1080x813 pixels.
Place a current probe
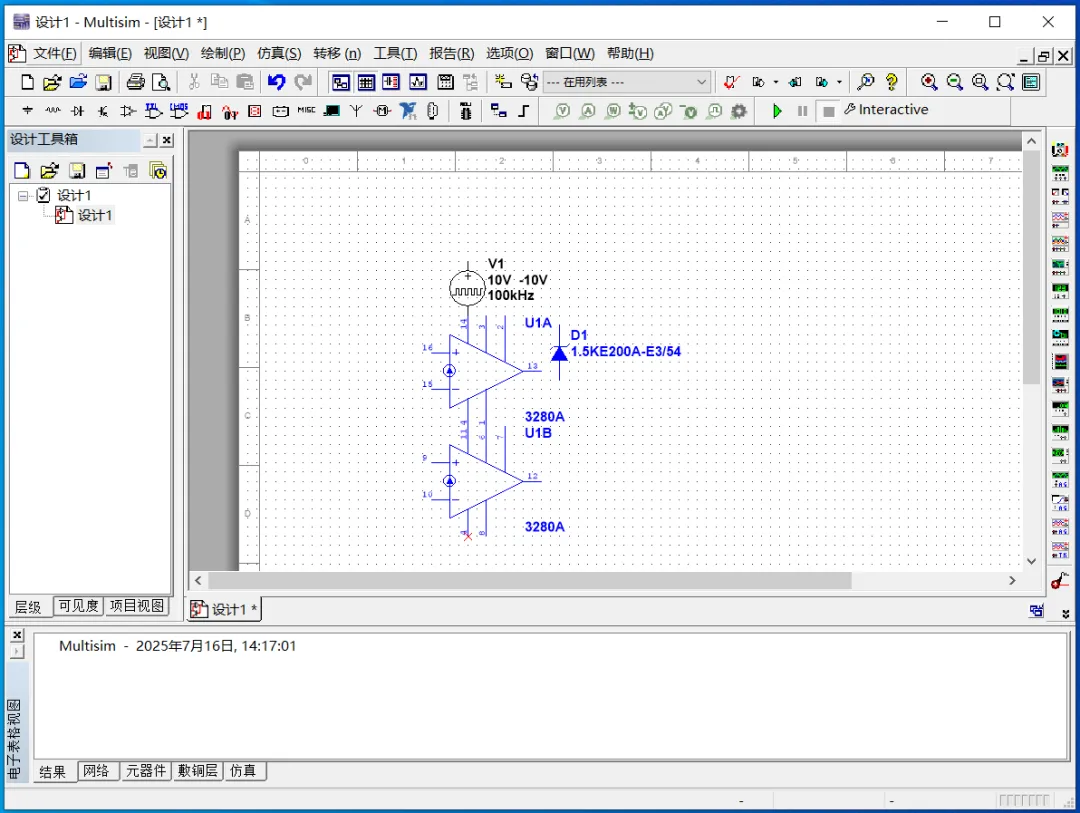(x=588, y=110)
